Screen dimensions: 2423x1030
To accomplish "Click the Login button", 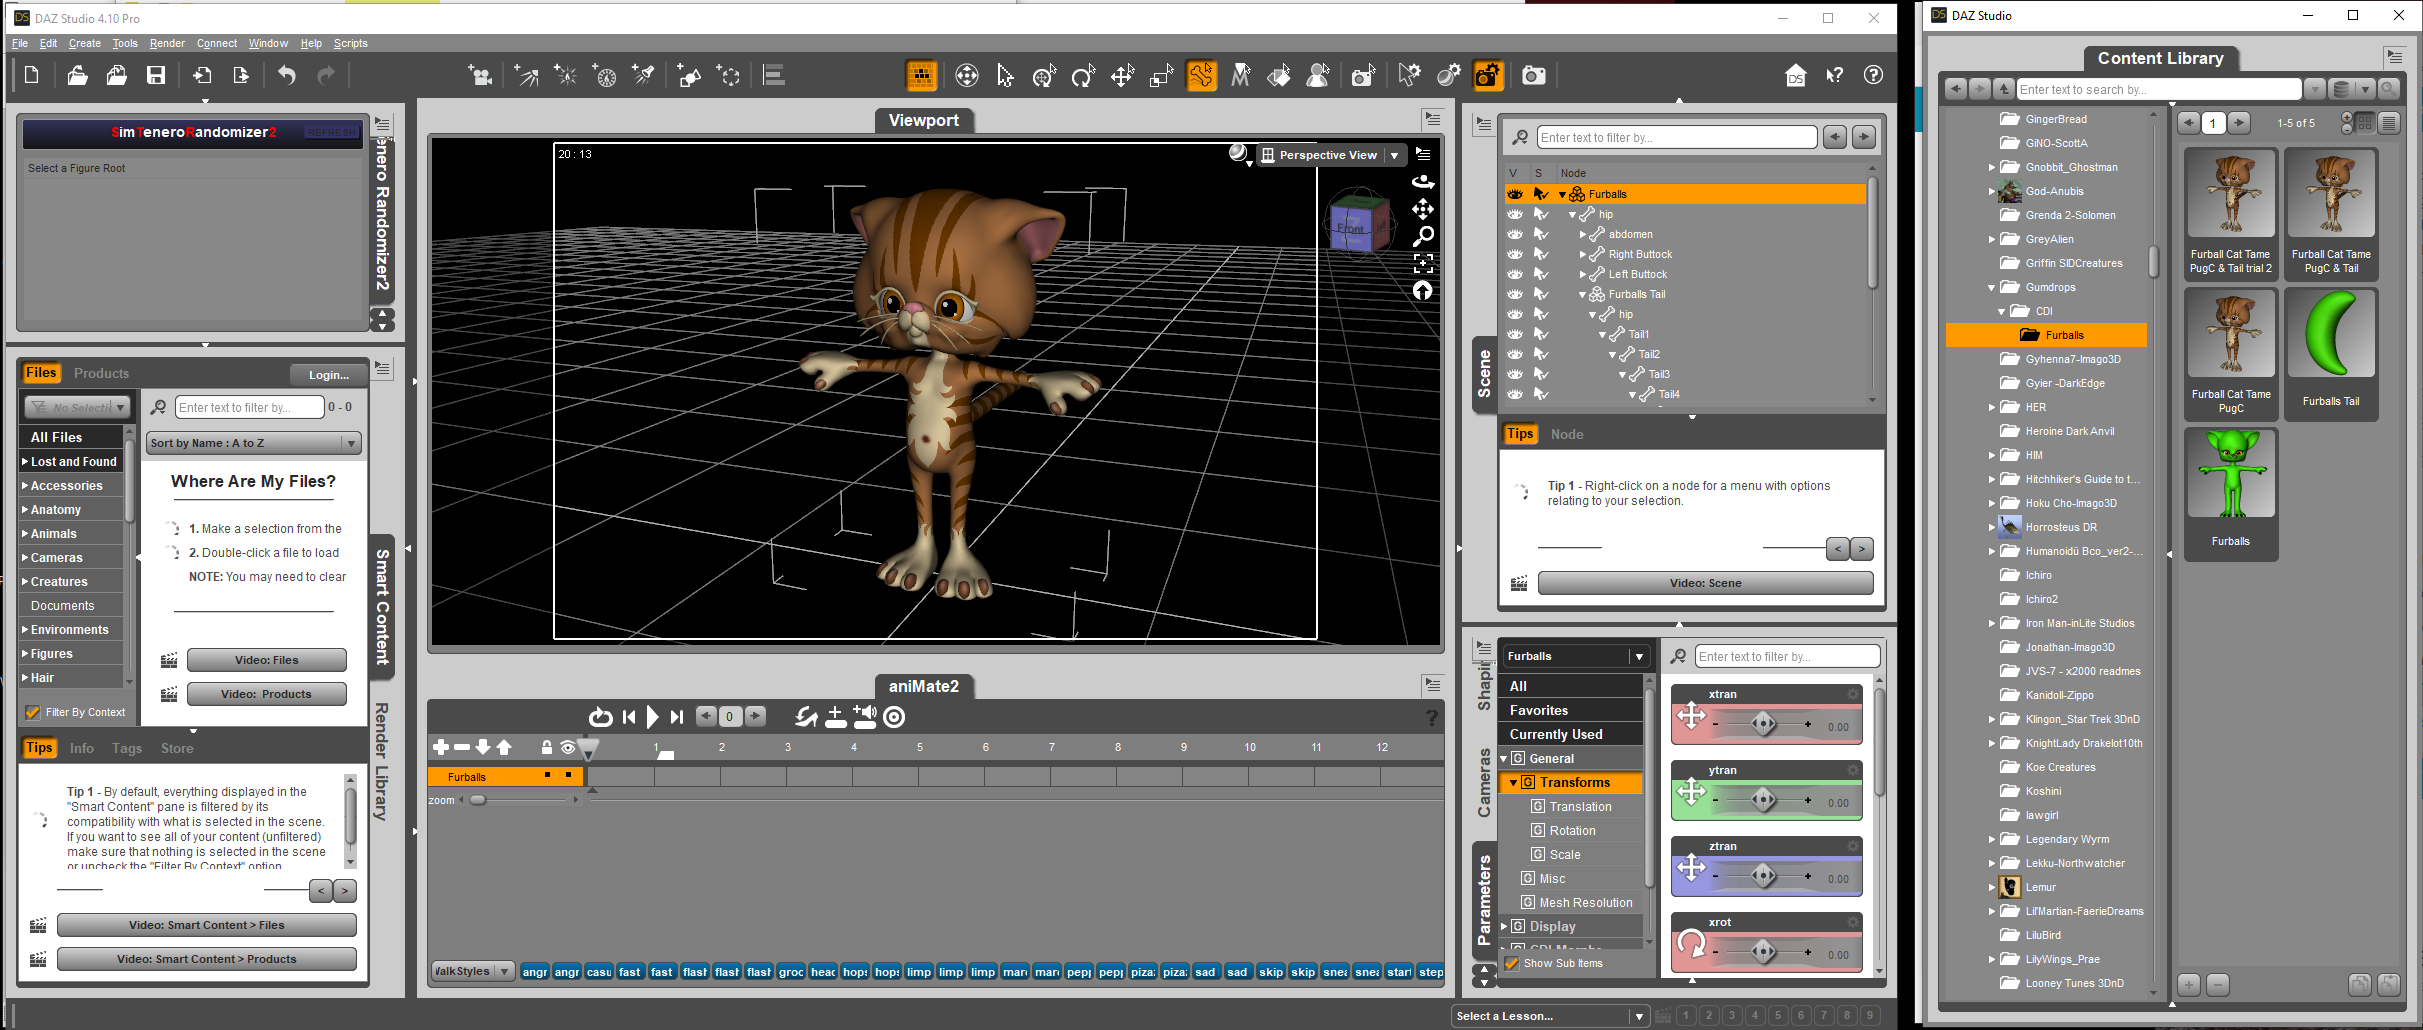I will [328, 375].
